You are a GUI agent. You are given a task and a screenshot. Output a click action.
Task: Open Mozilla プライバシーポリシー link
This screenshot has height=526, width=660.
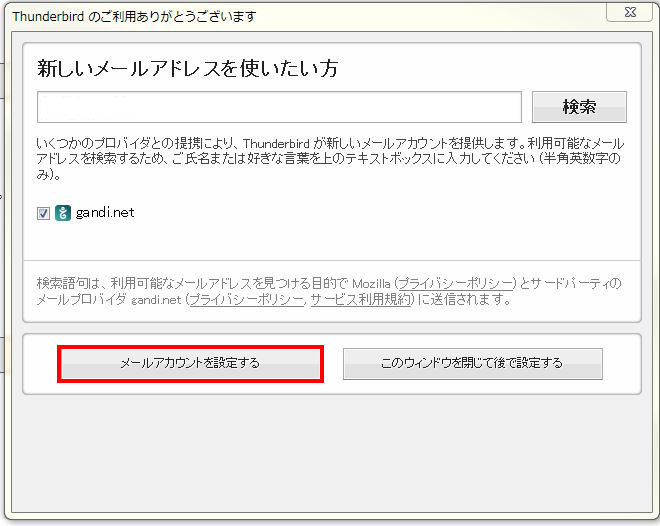[455, 283]
